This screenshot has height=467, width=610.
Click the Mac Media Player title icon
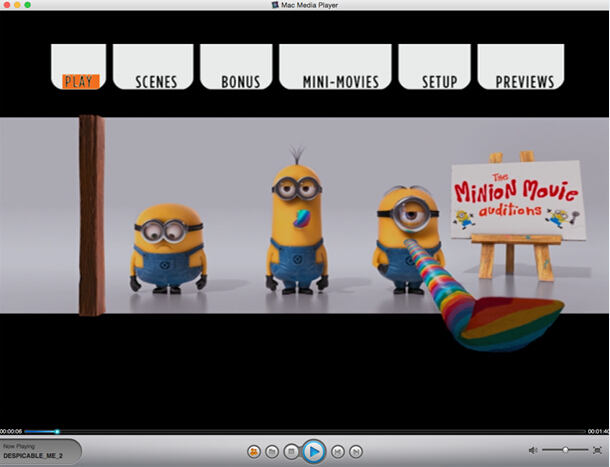[x=275, y=5]
